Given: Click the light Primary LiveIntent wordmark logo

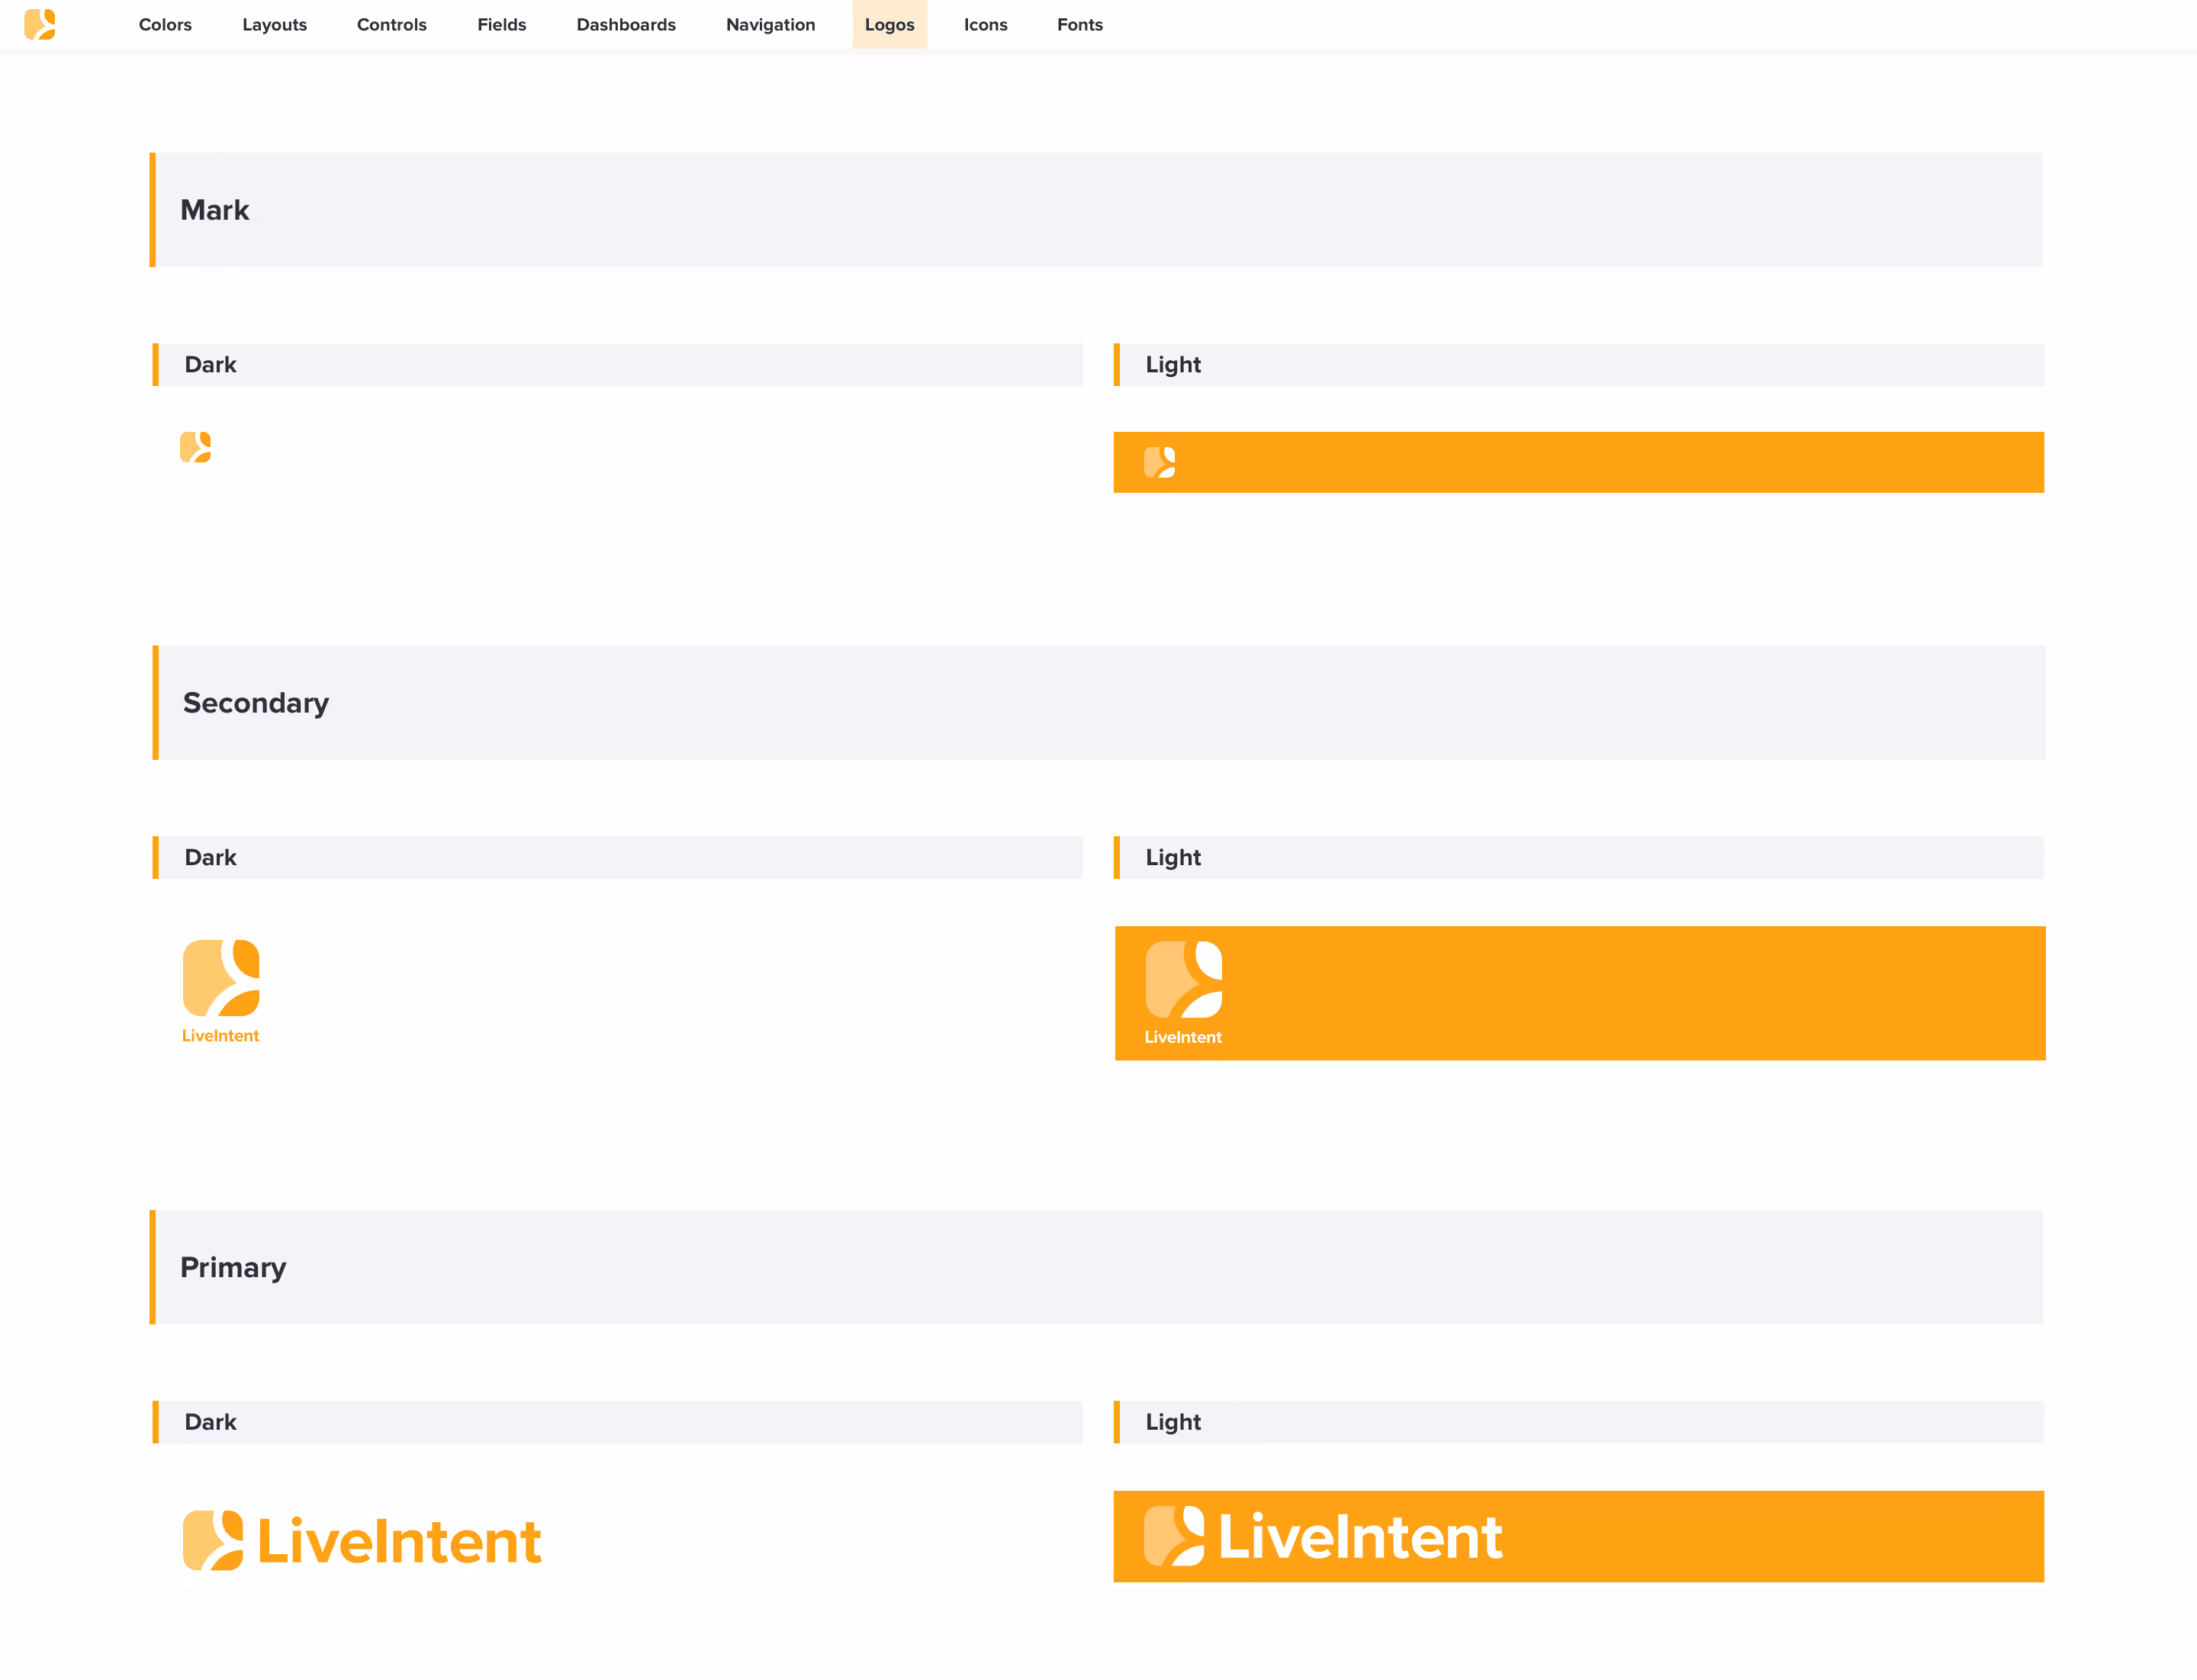Looking at the screenshot, I should point(1323,1536).
